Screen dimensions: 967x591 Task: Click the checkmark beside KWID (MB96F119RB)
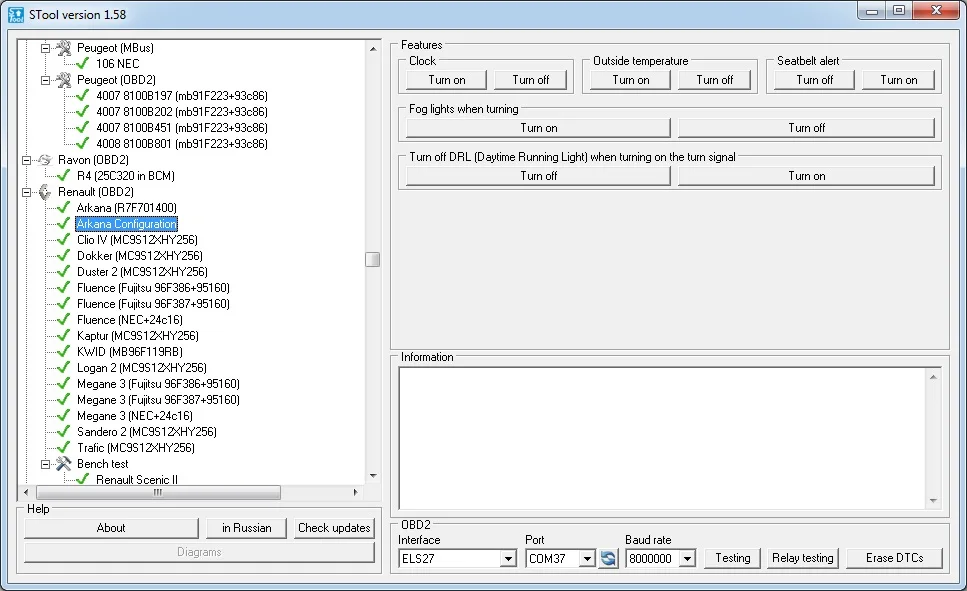(x=64, y=352)
